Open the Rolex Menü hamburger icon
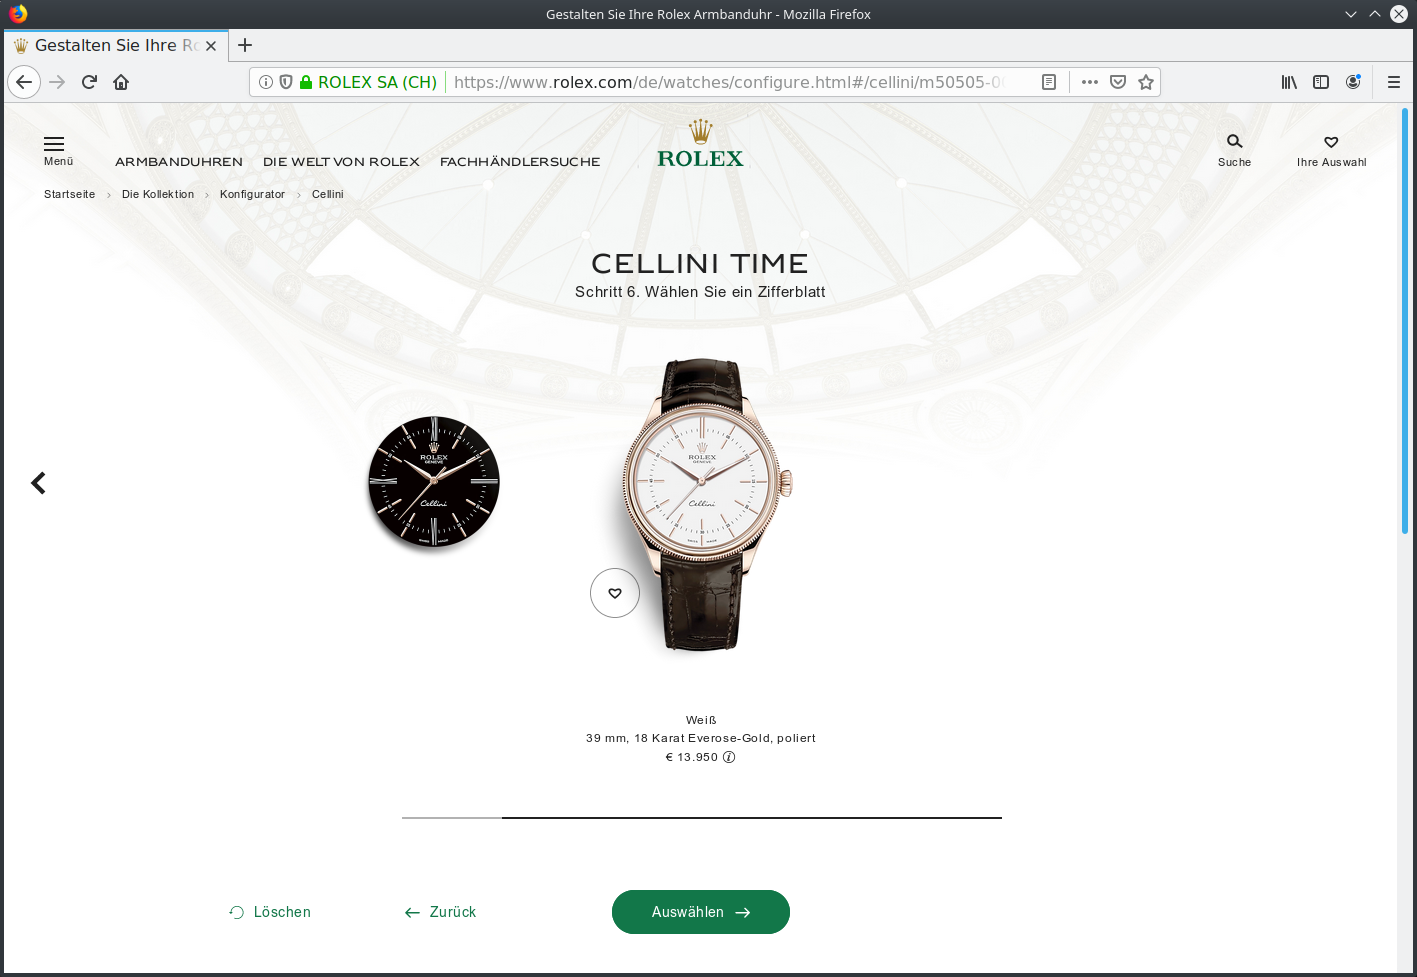This screenshot has height=977, width=1417. click(54, 144)
